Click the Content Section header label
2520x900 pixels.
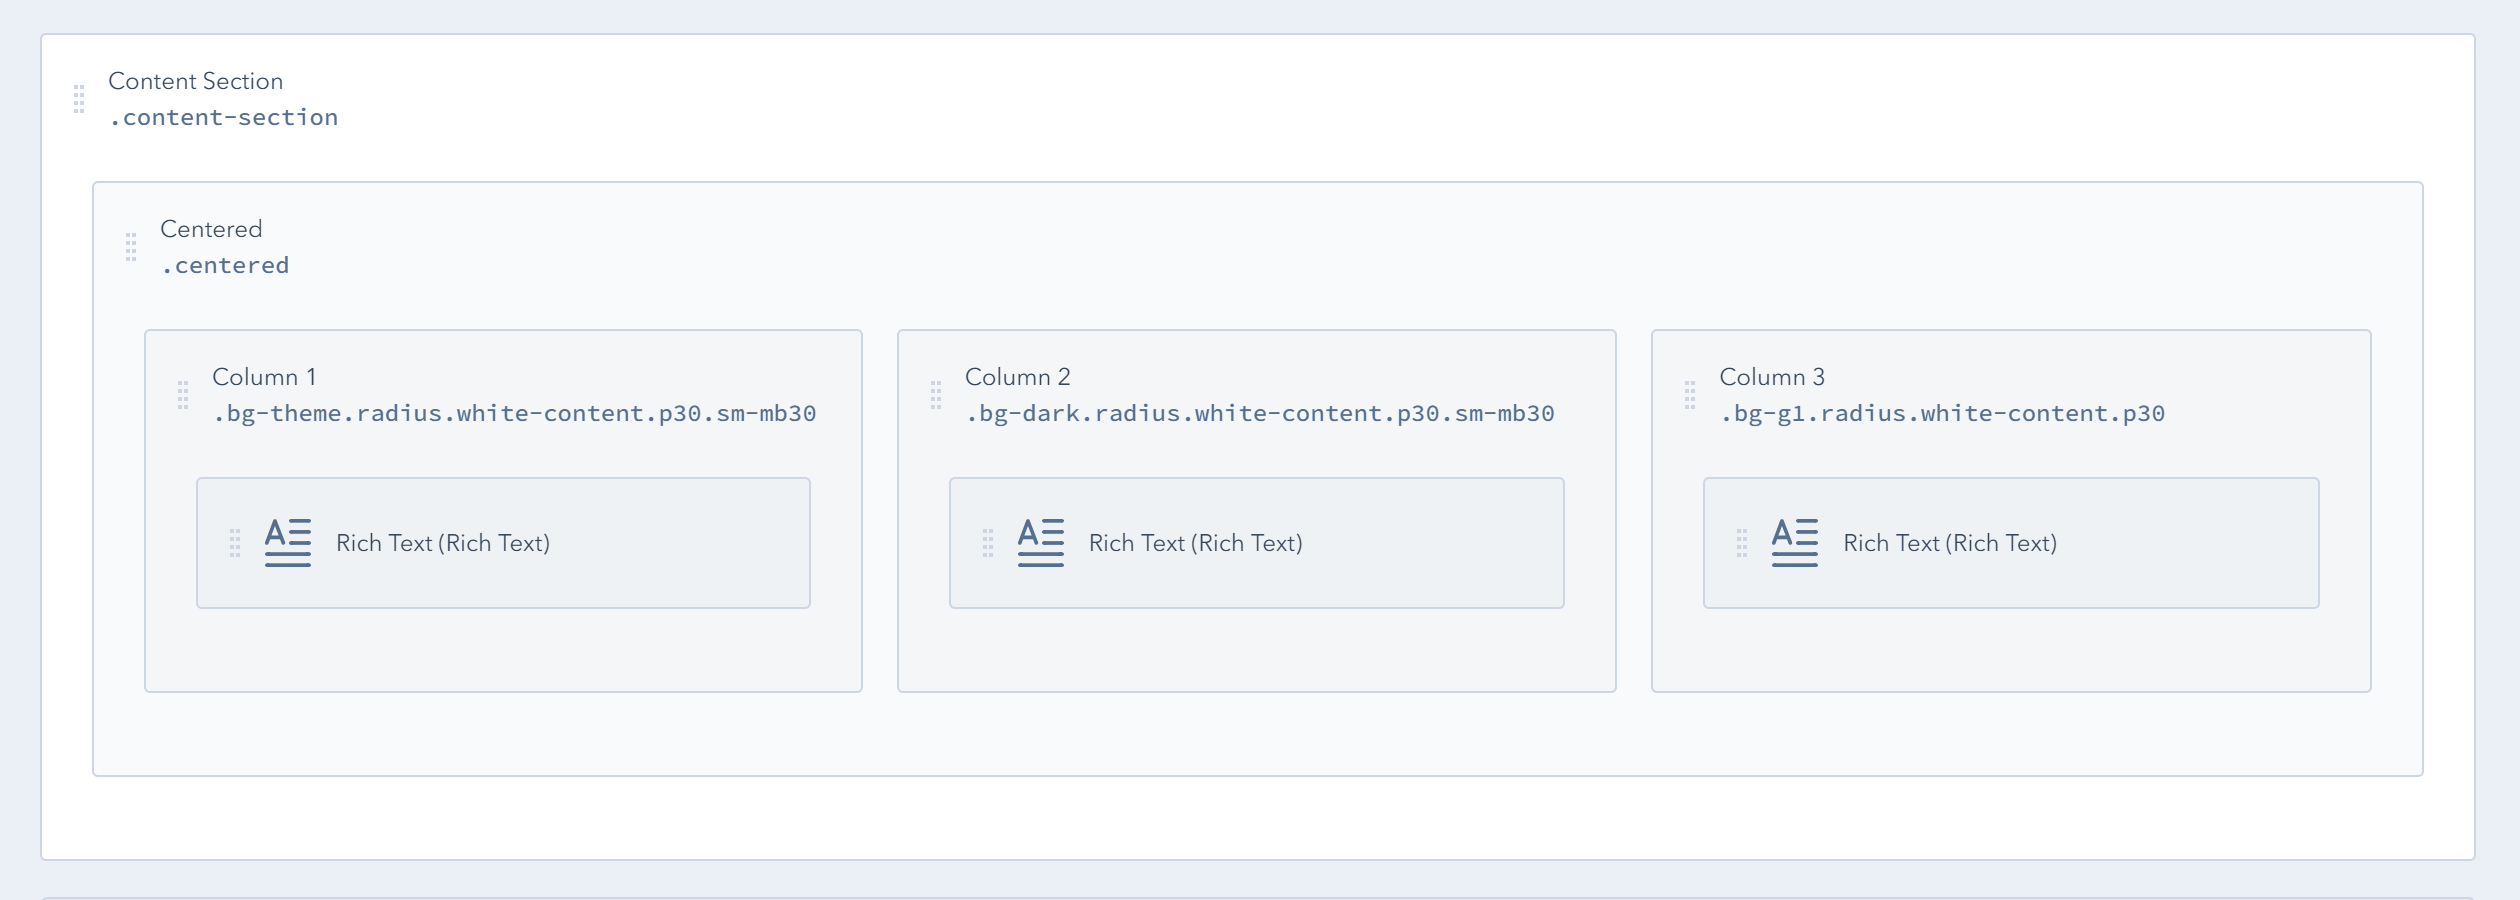click(x=195, y=81)
